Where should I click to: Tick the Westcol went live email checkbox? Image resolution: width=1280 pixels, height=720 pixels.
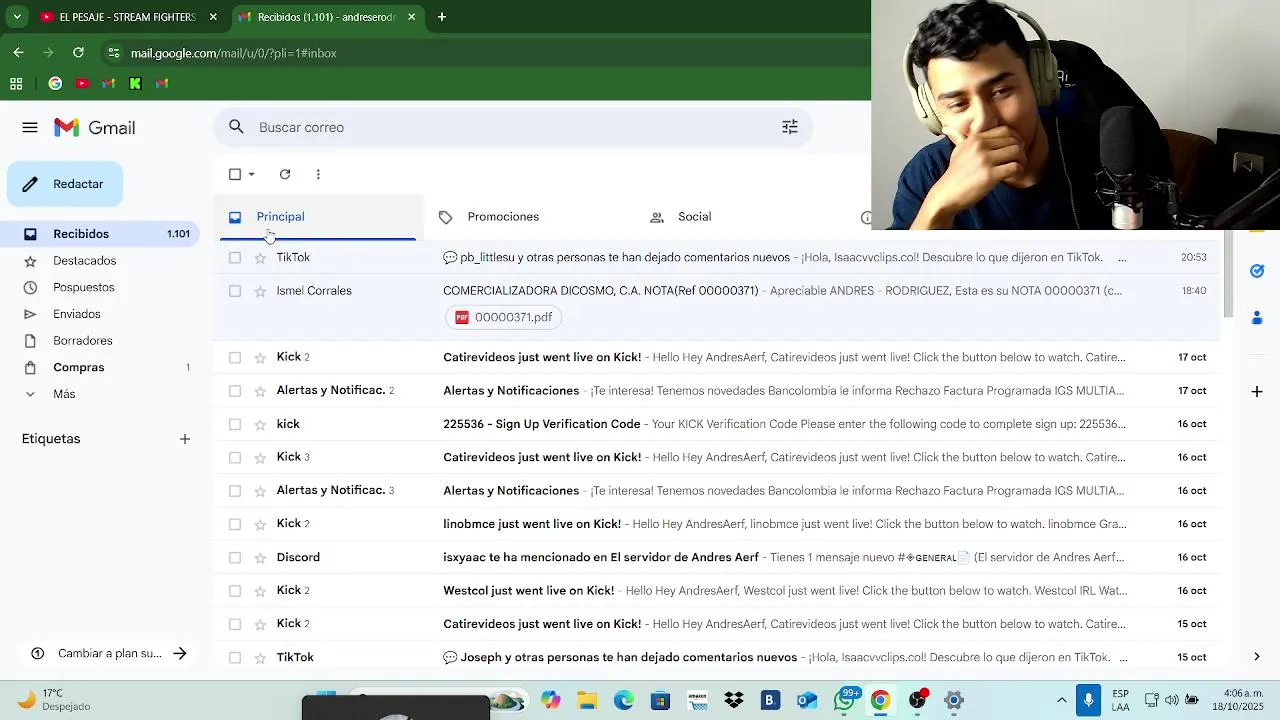click(x=235, y=591)
